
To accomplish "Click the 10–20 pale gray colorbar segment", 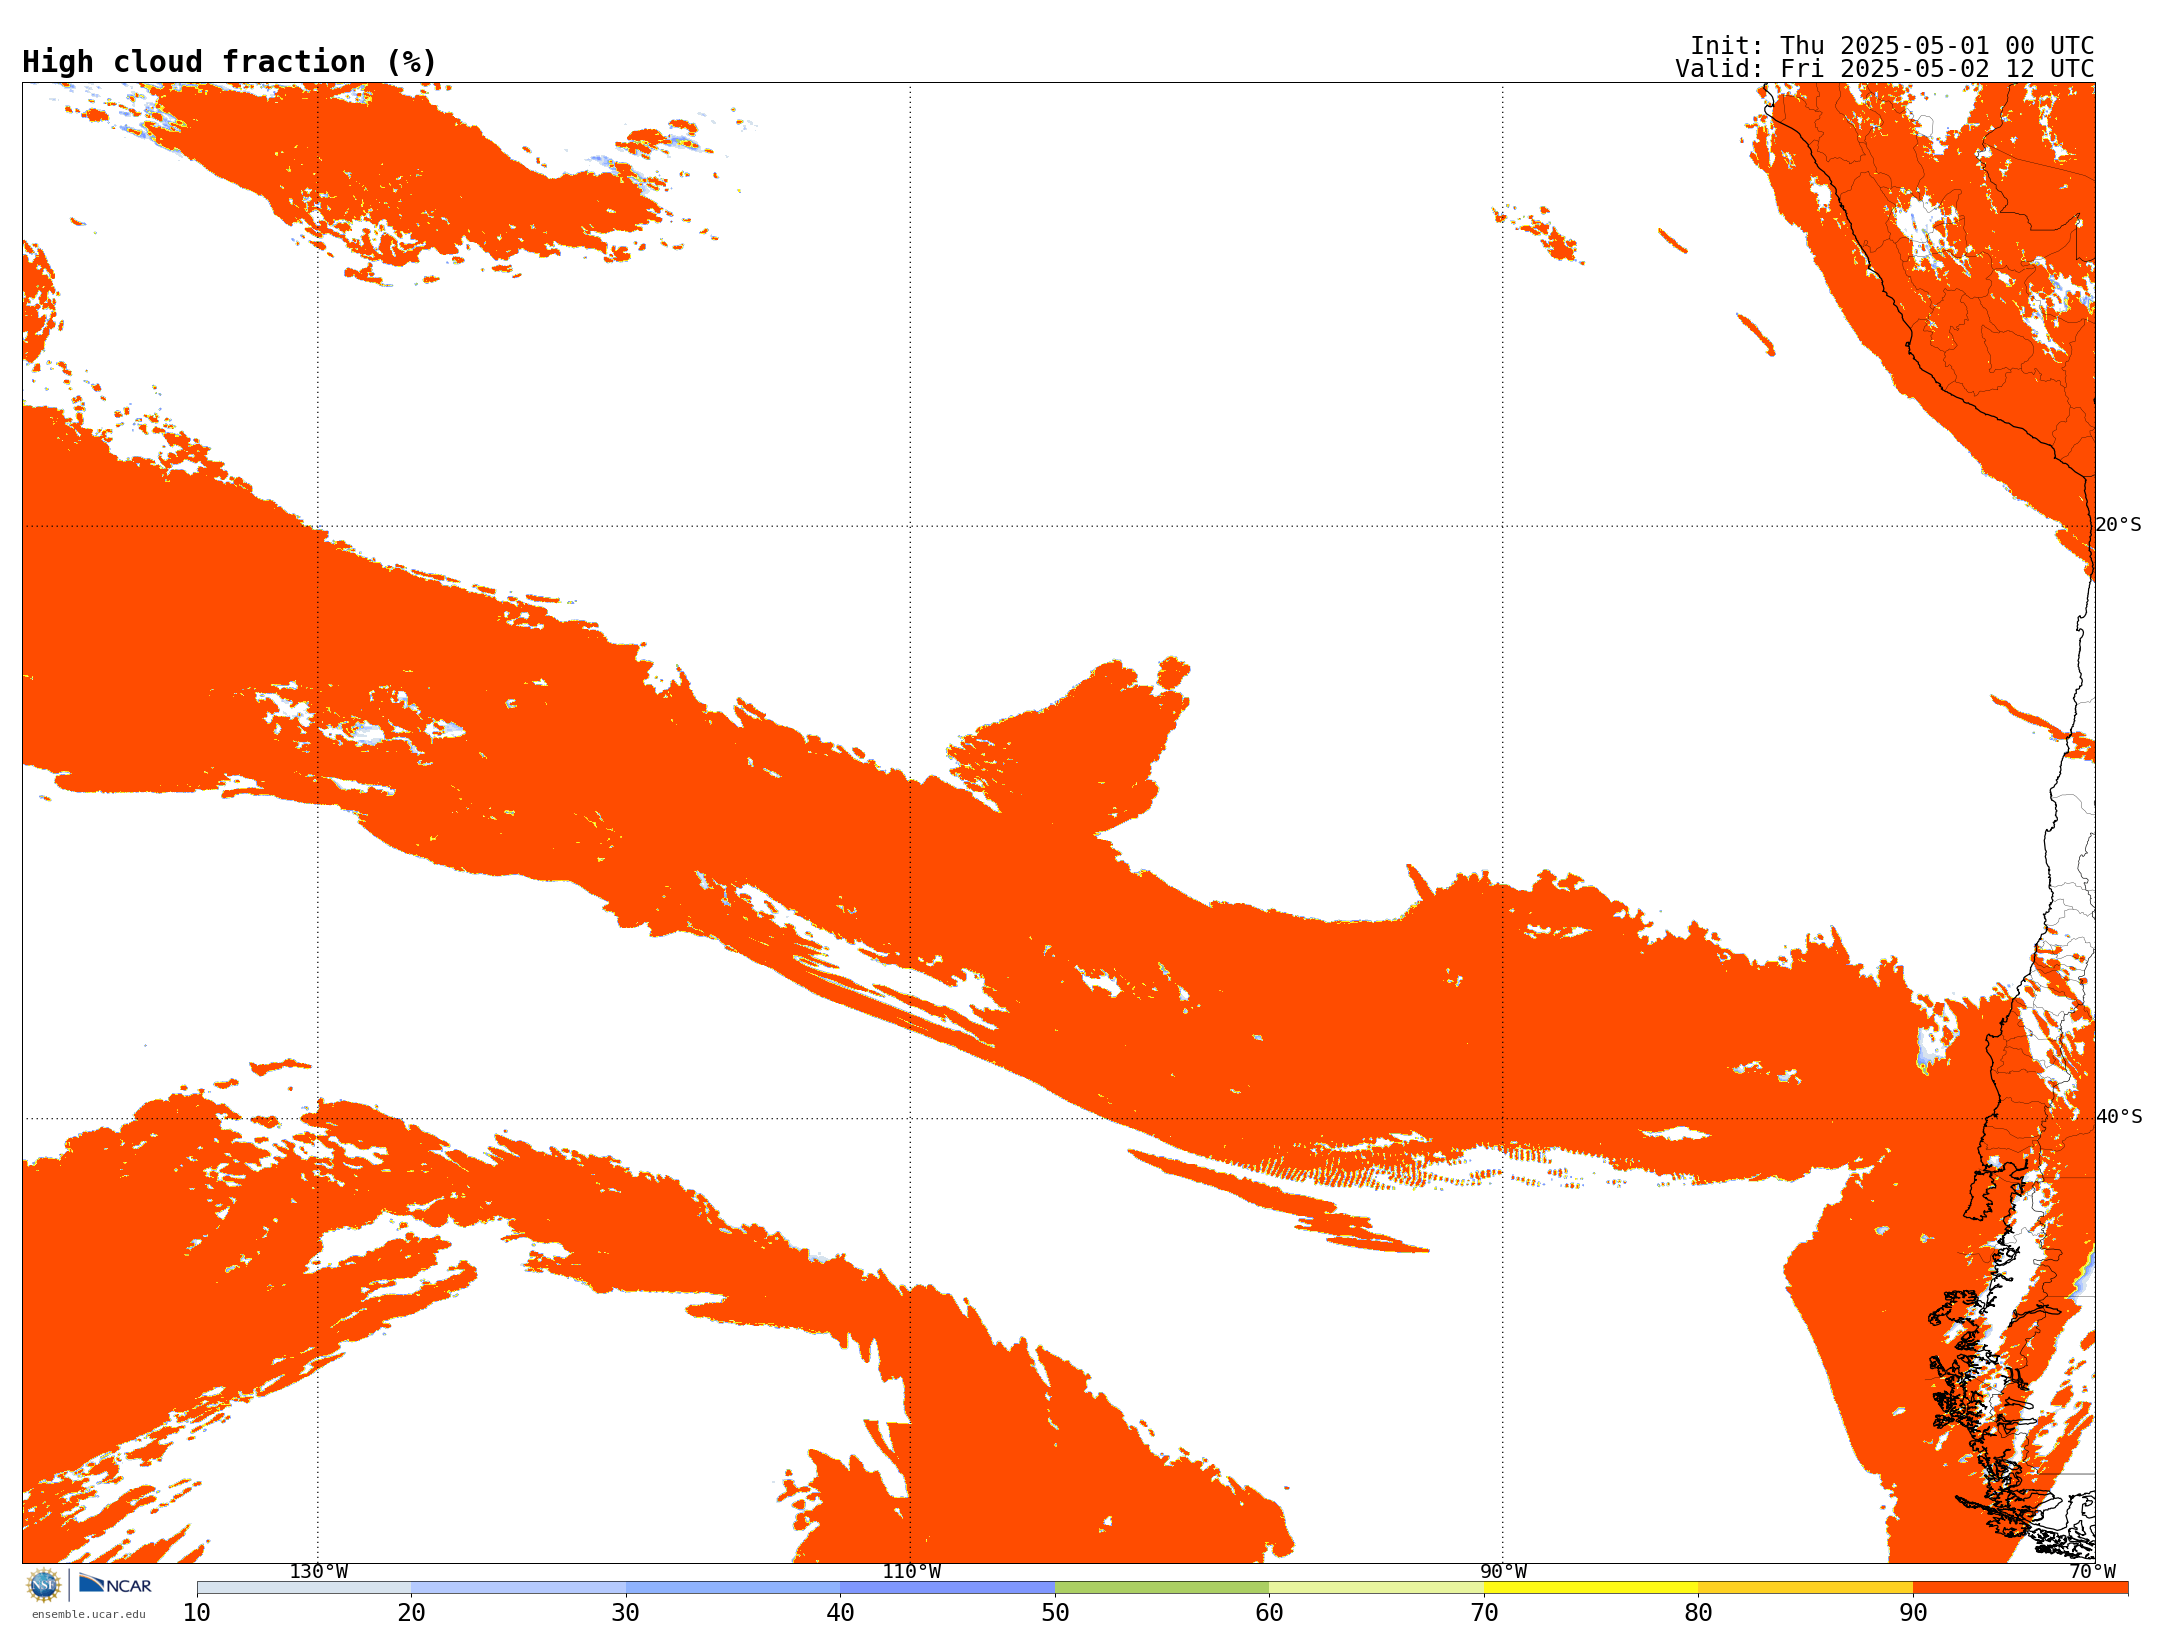I will pyautogui.click(x=304, y=1588).
